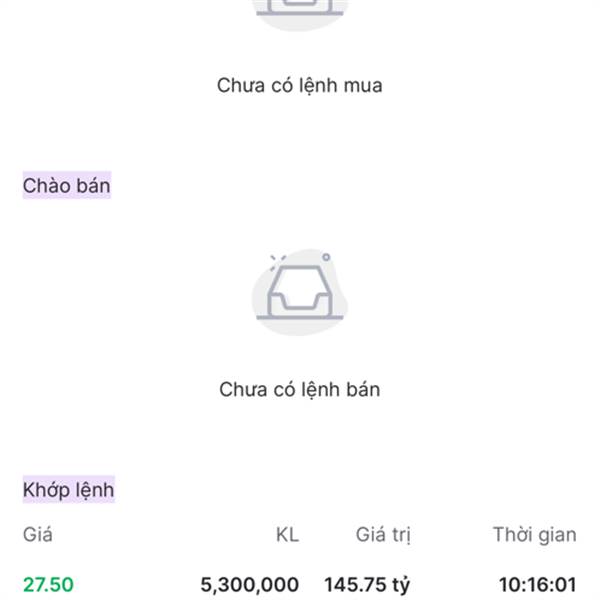Tap the green 27.50 matched price

pyautogui.click(x=48, y=585)
